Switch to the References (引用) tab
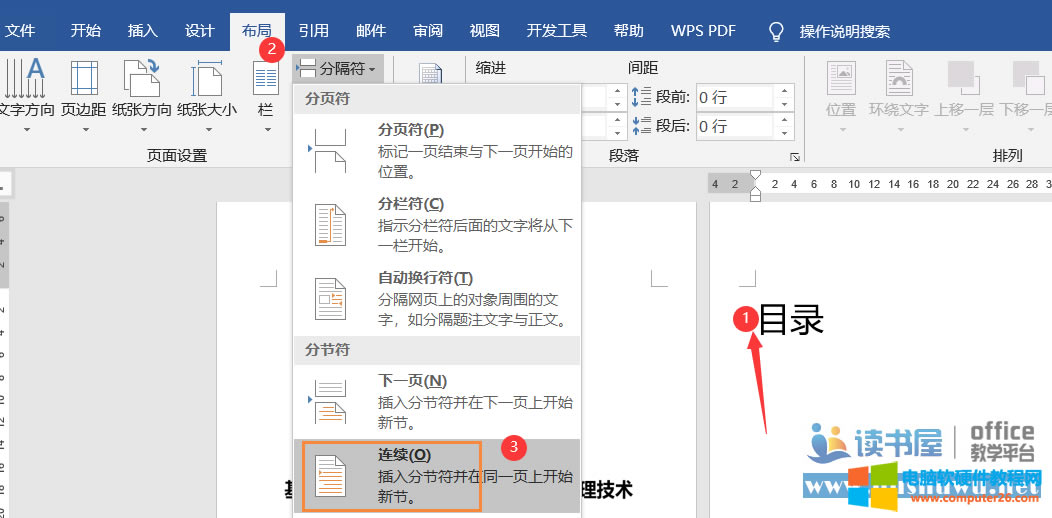Image resolution: width=1052 pixels, height=518 pixels. (313, 31)
